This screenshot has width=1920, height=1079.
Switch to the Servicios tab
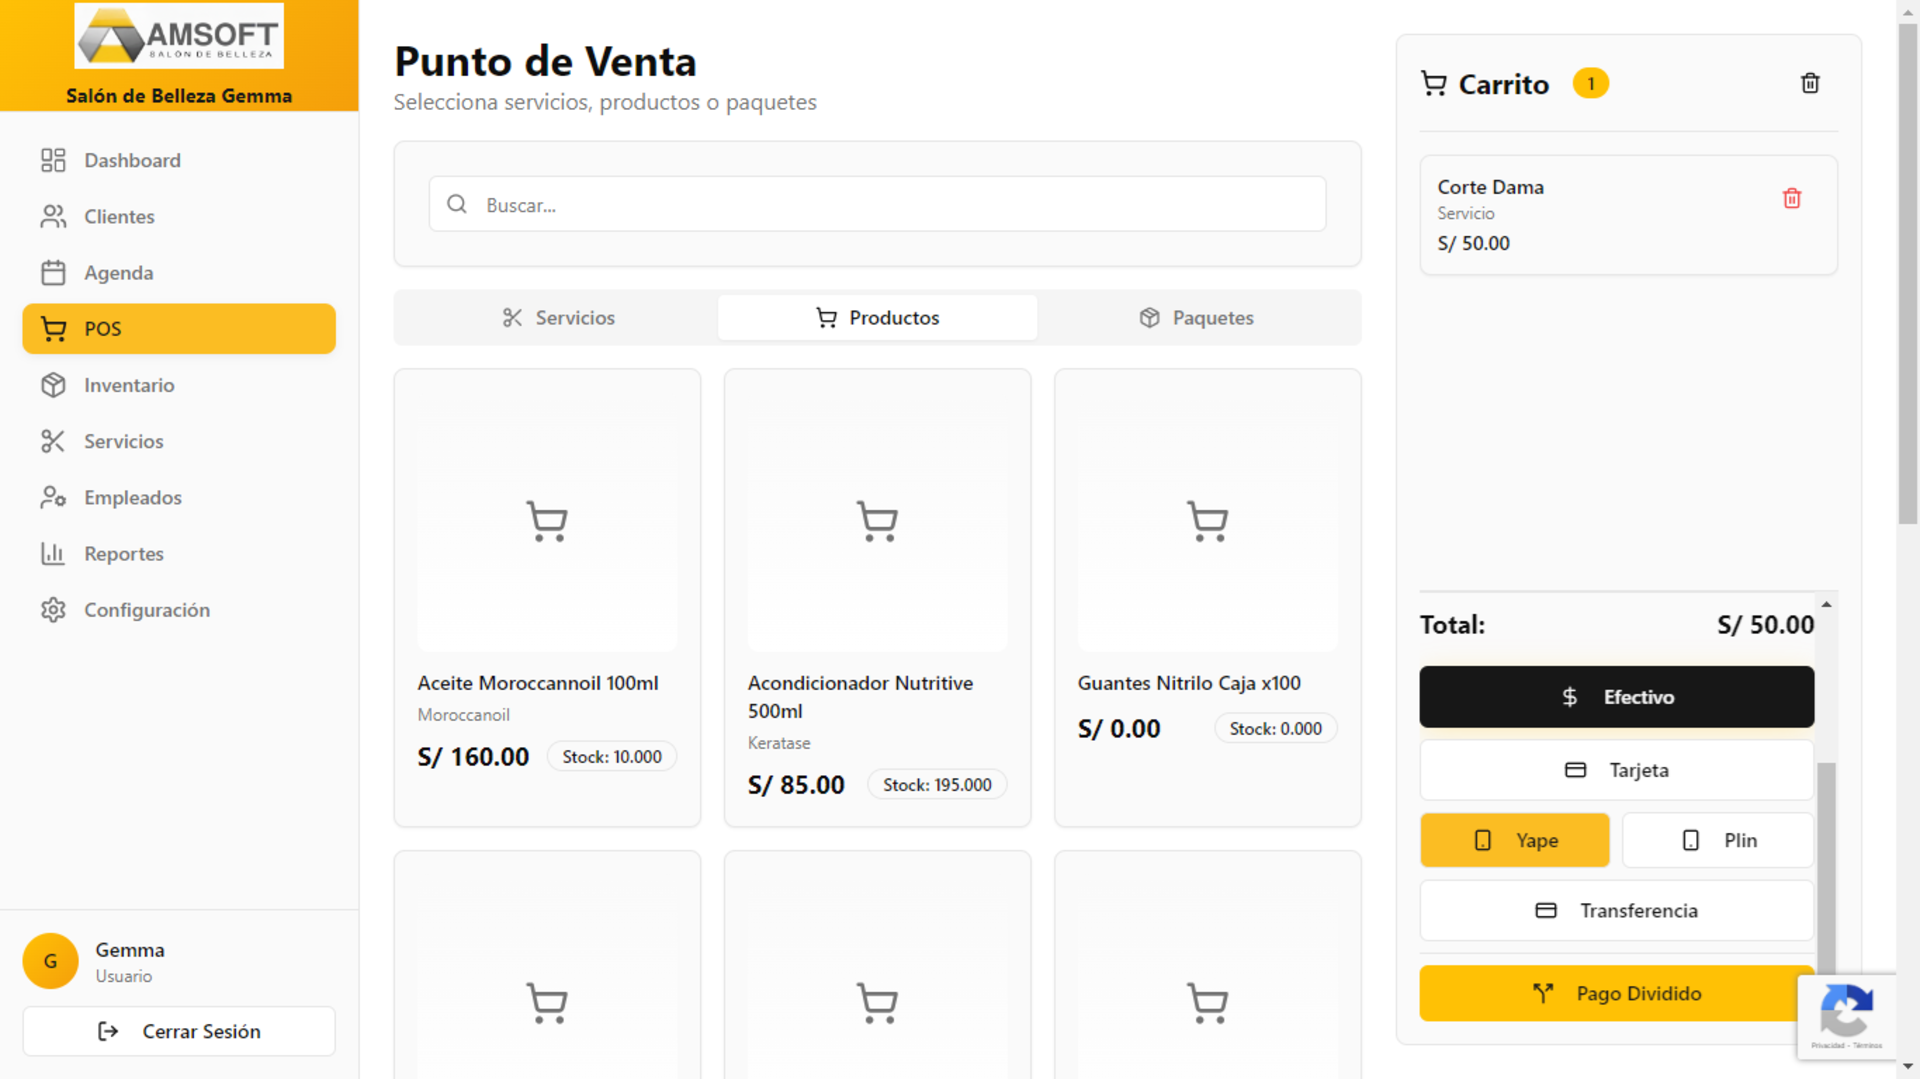559,317
